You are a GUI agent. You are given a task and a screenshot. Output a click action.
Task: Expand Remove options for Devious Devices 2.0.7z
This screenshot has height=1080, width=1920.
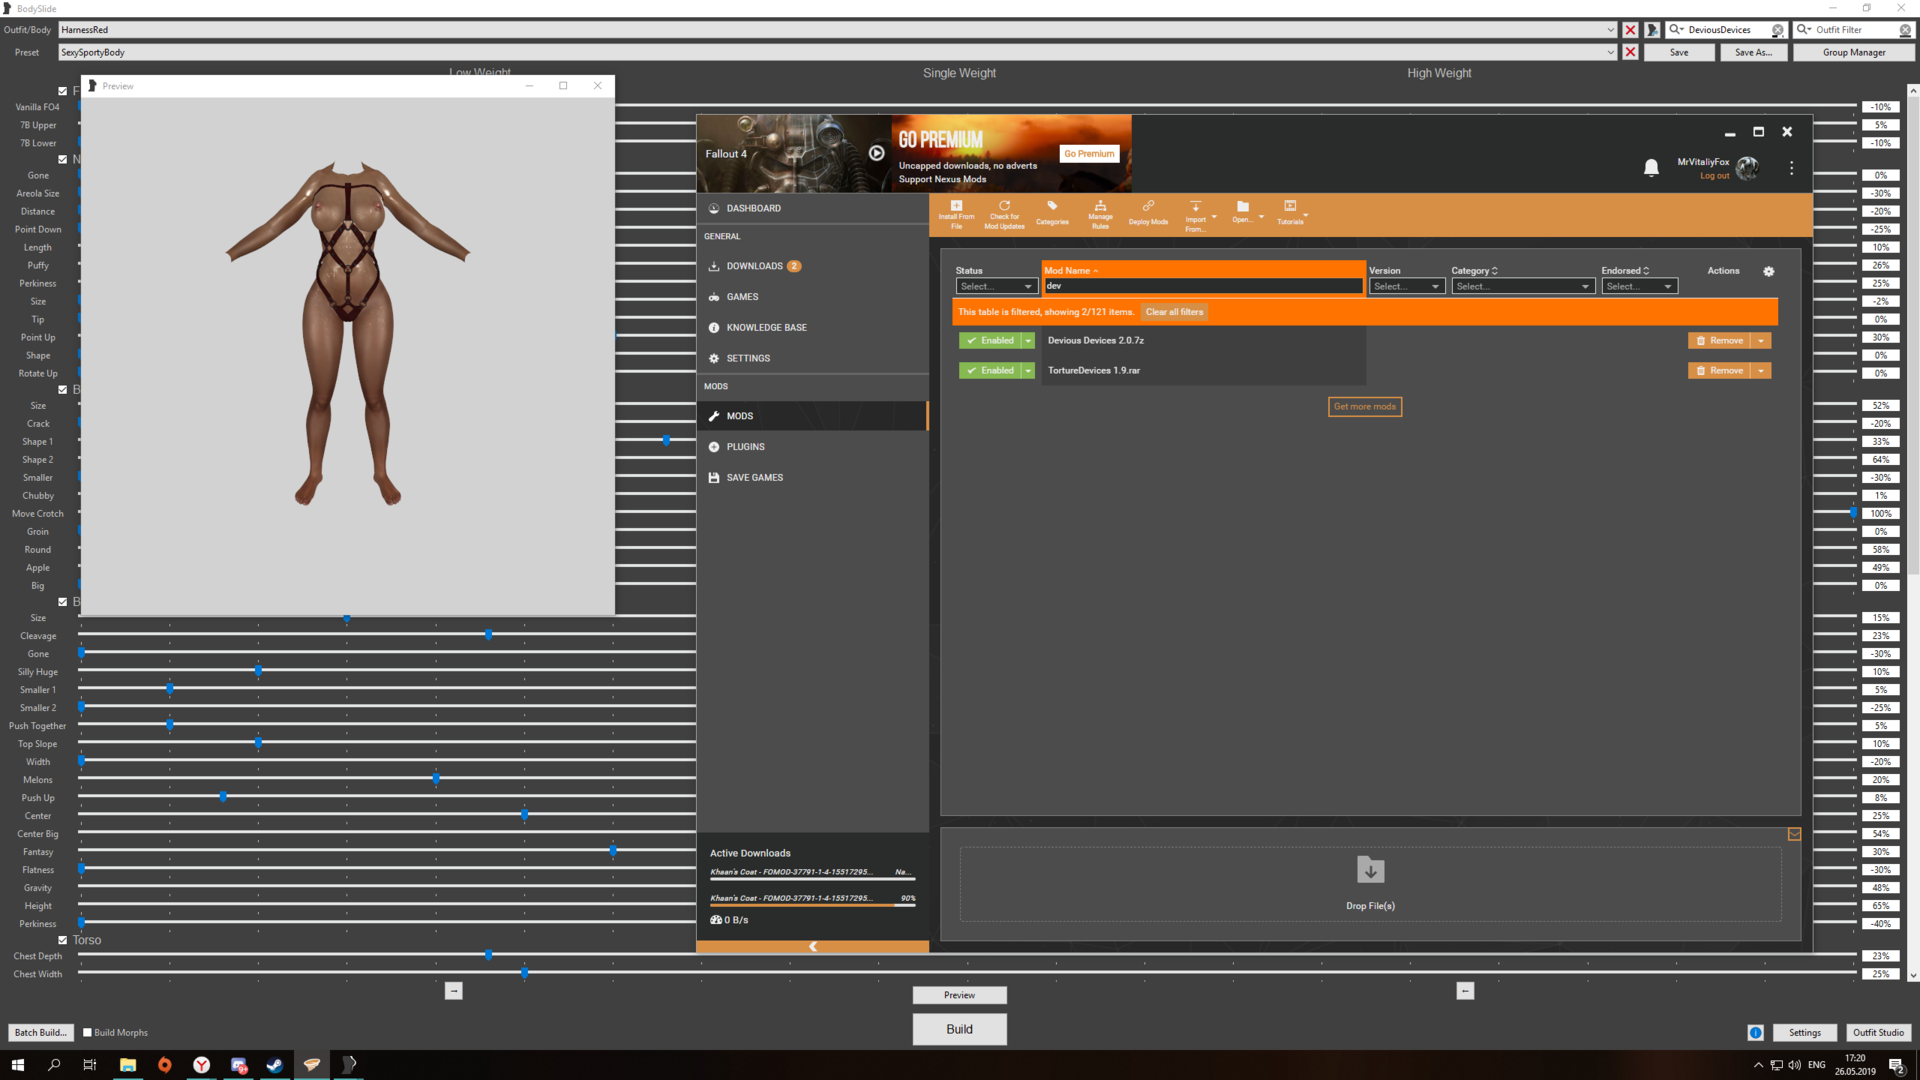tap(1761, 341)
